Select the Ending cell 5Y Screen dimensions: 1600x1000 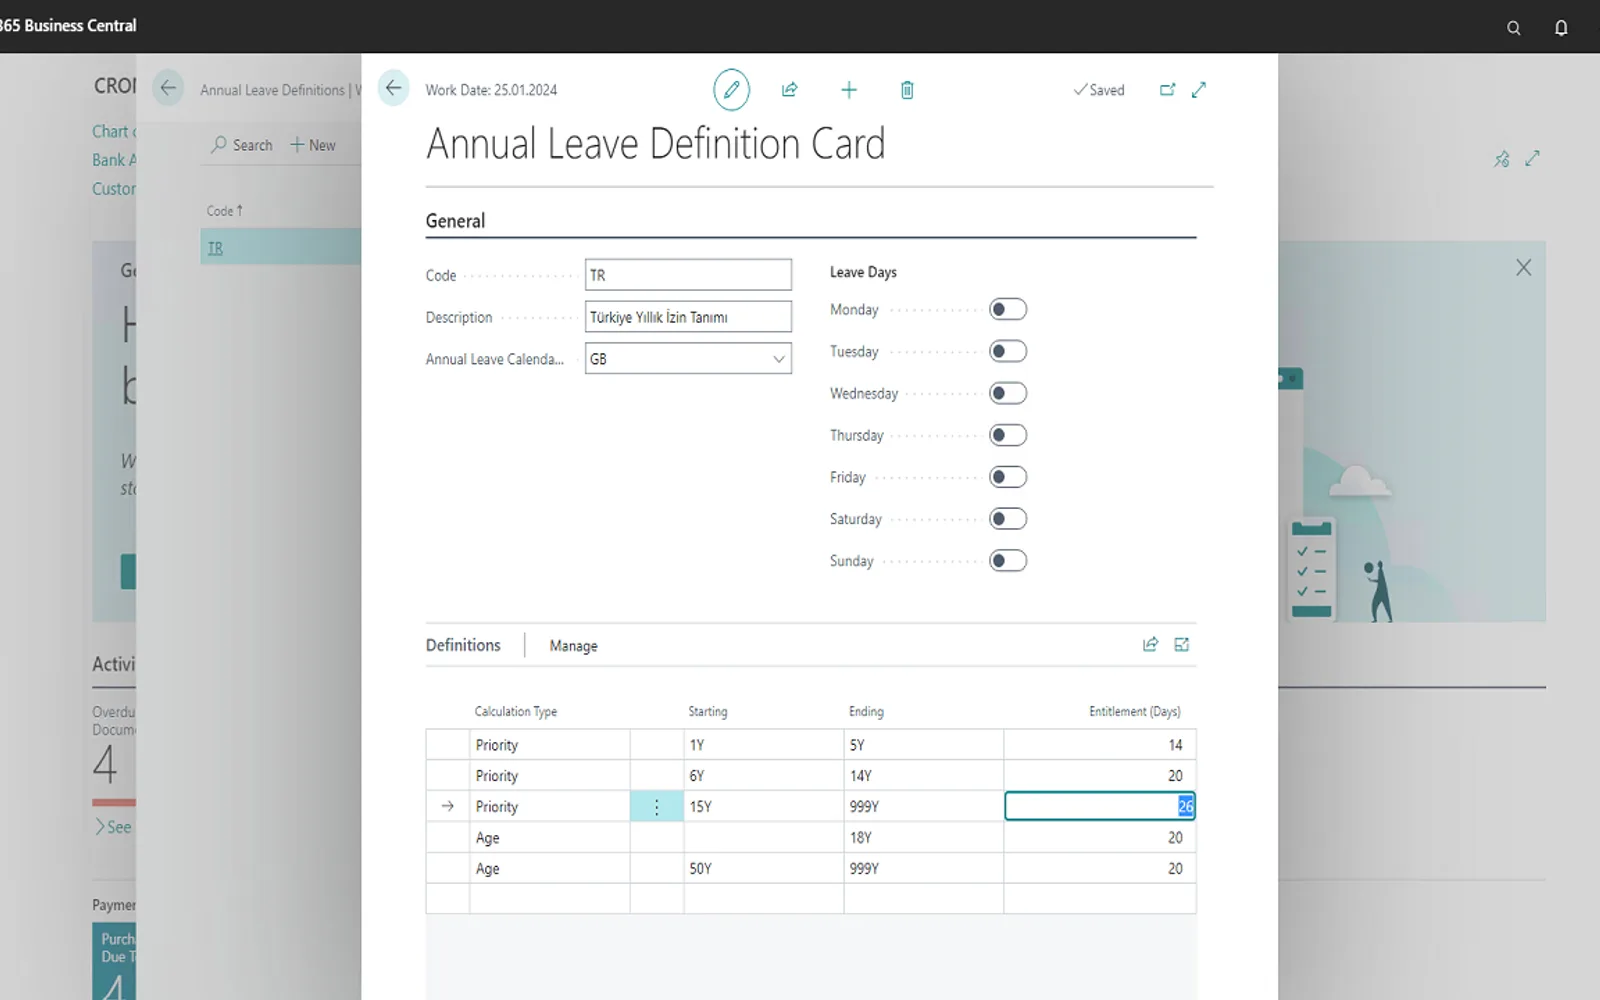(x=924, y=745)
